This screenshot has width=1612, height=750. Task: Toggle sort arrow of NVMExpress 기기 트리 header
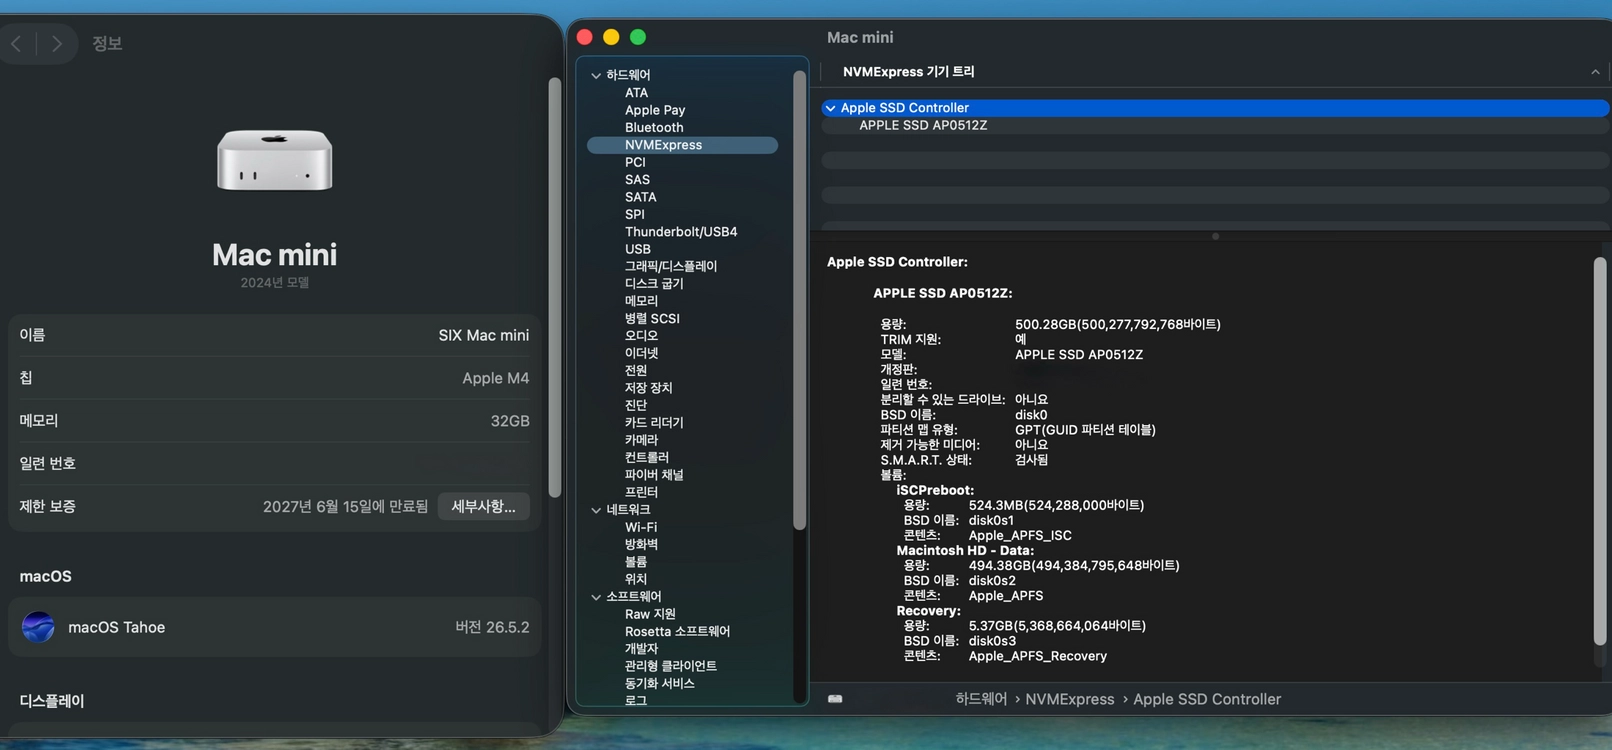(x=1595, y=72)
